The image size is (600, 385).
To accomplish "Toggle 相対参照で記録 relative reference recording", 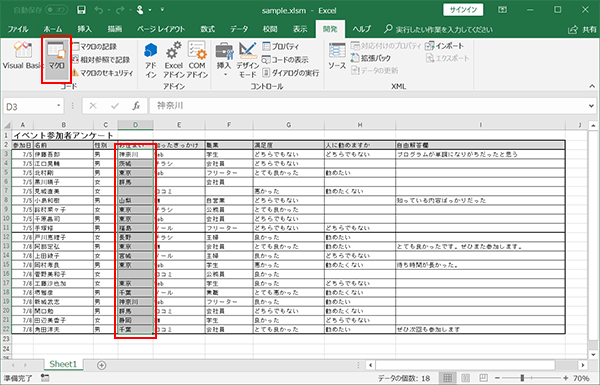I will 101,60.
